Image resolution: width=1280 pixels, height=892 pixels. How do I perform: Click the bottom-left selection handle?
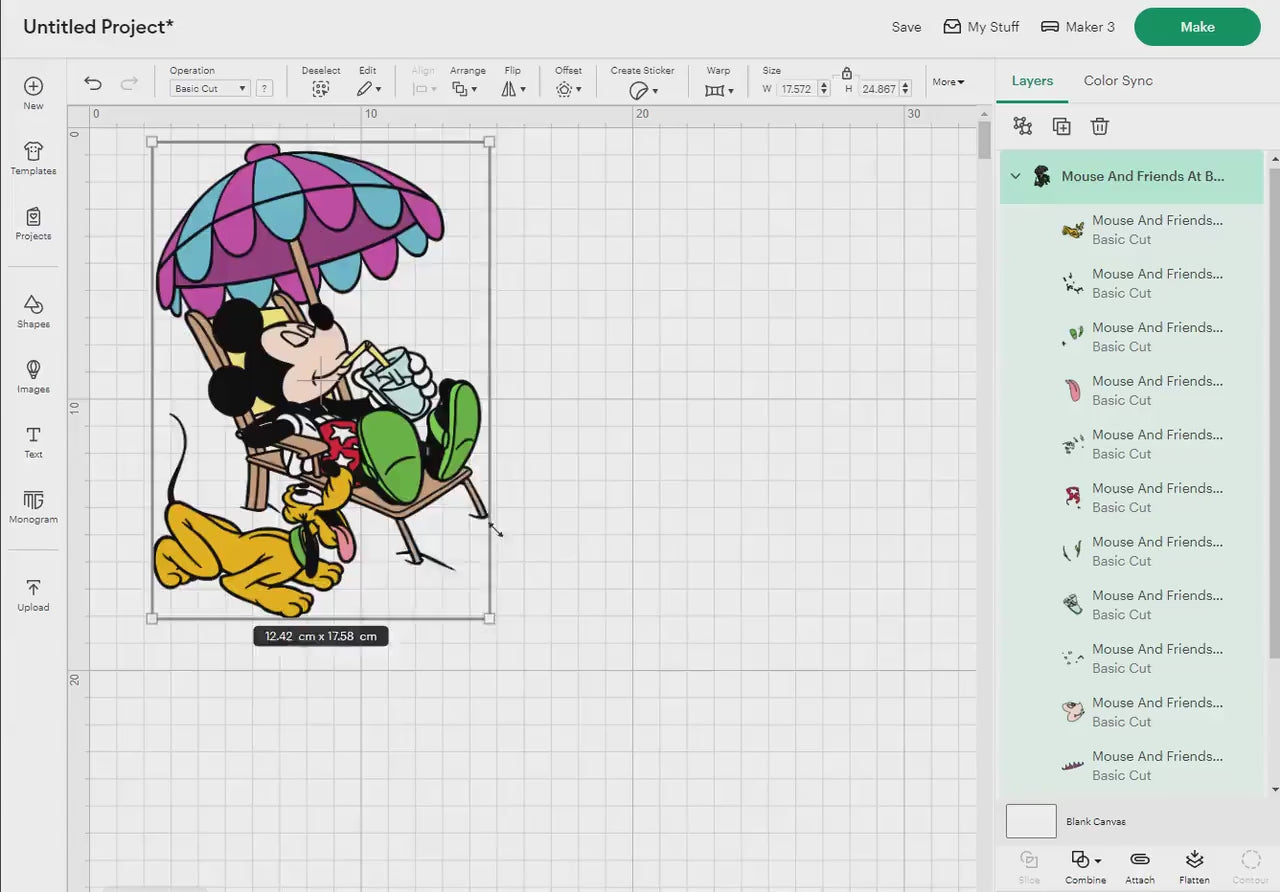pyautogui.click(x=152, y=619)
